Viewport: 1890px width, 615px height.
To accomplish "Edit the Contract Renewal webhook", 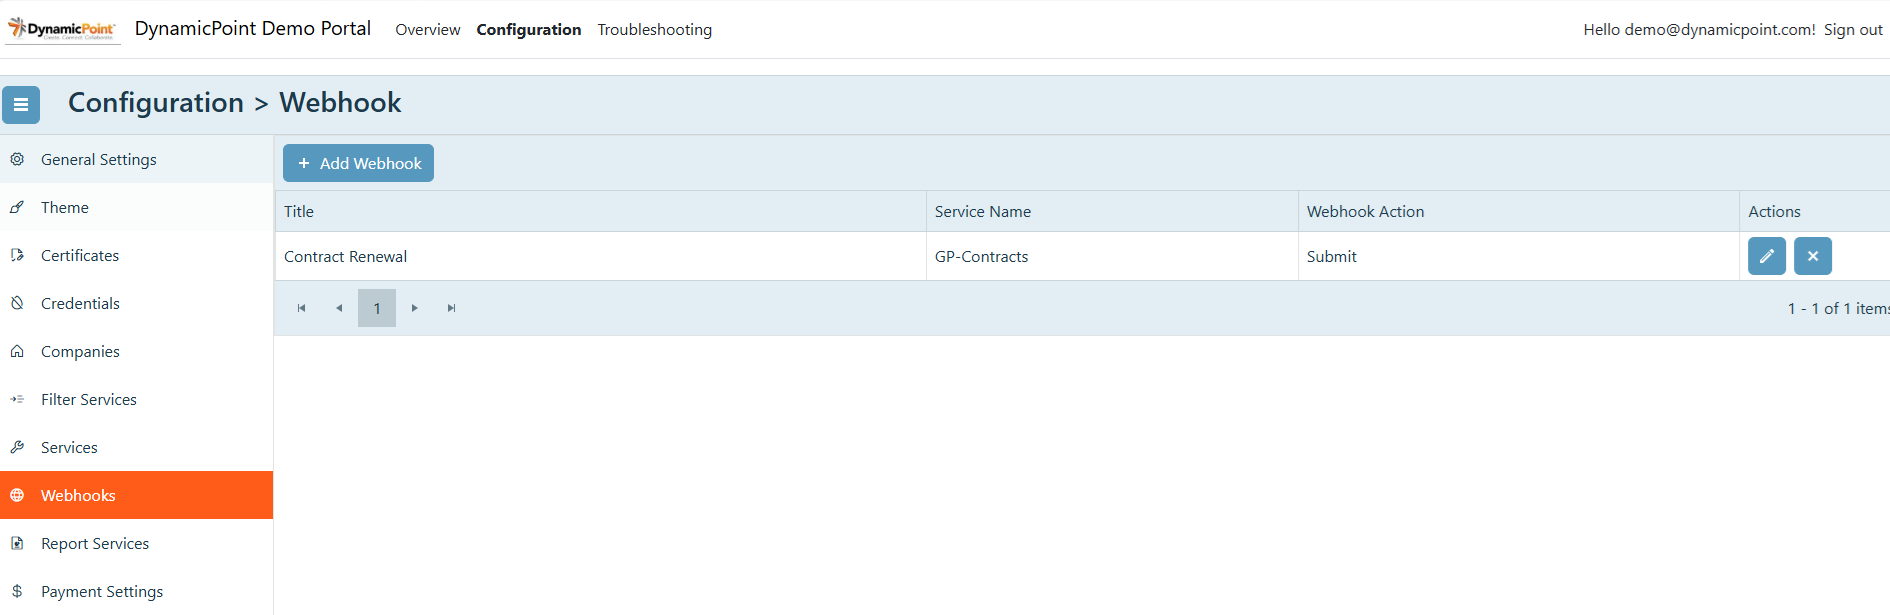I will [x=1767, y=256].
